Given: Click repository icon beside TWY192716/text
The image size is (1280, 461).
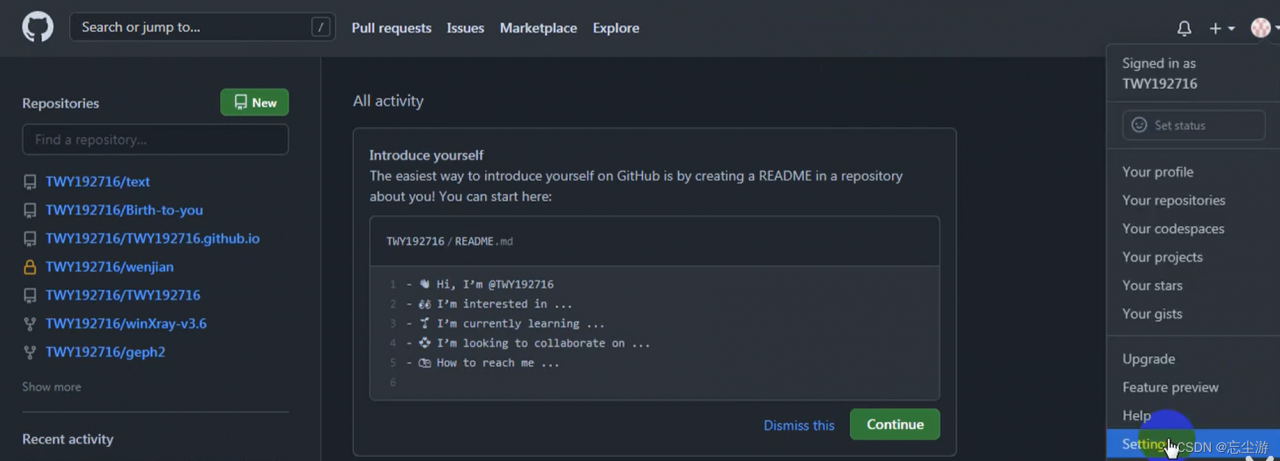Looking at the screenshot, I should [x=30, y=182].
